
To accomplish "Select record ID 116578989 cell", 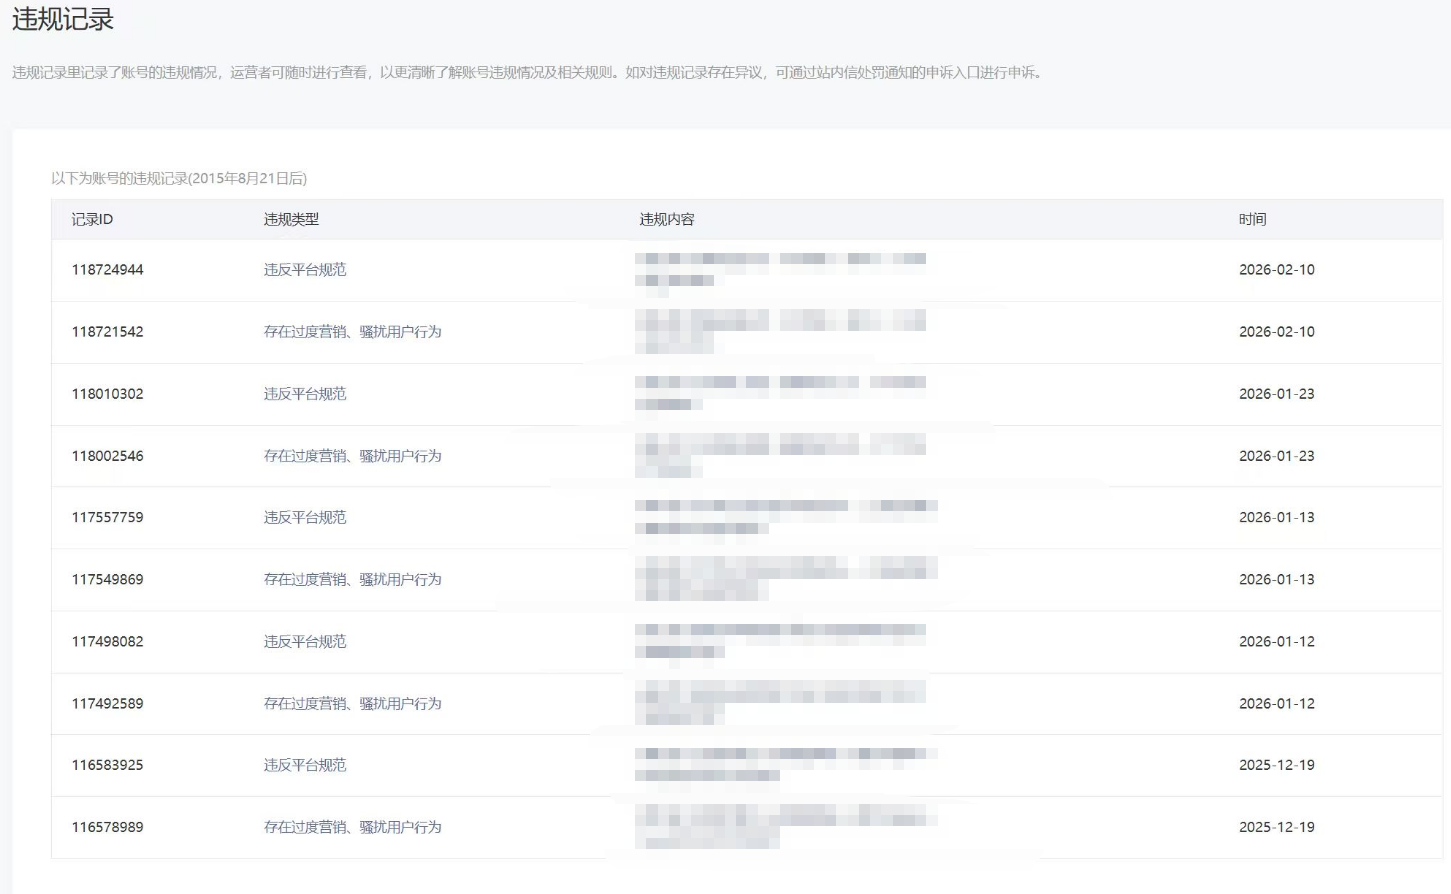I will pos(108,827).
